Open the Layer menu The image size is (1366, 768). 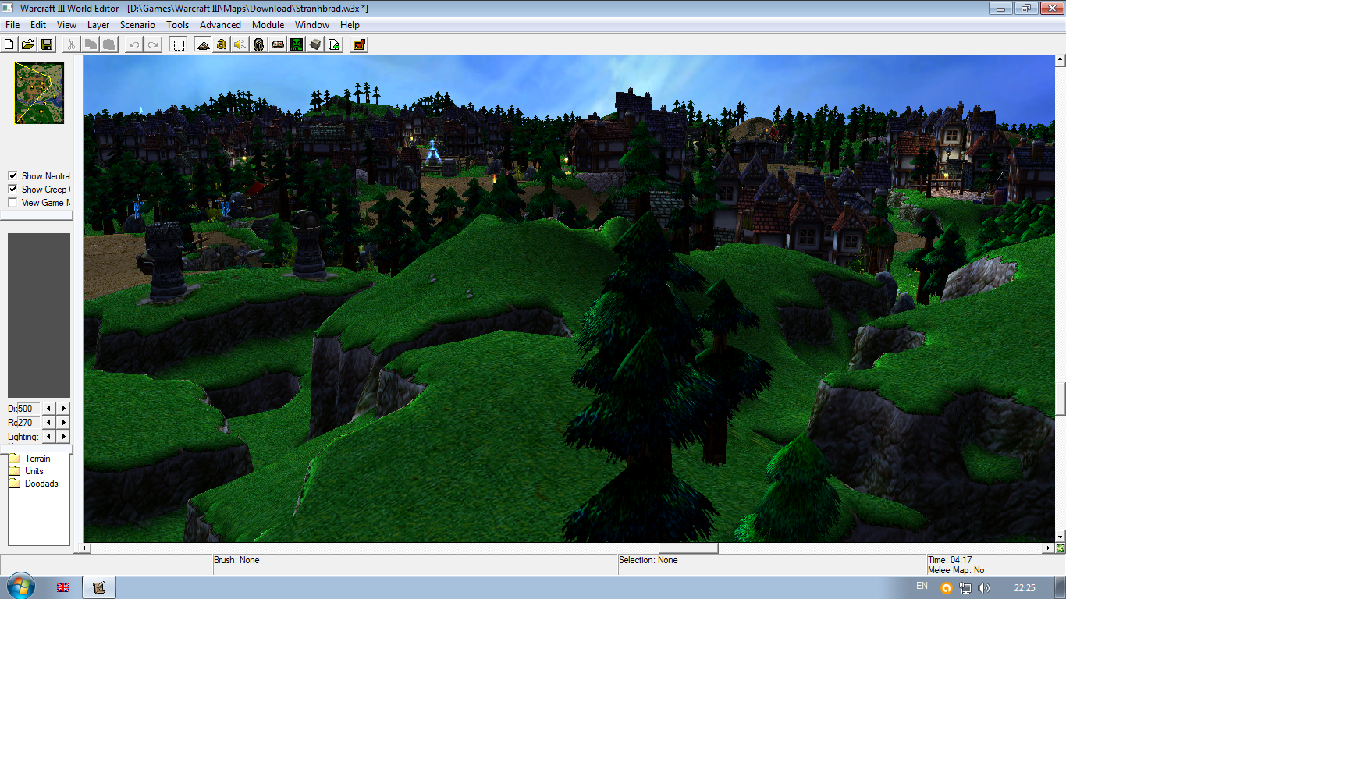pos(98,25)
